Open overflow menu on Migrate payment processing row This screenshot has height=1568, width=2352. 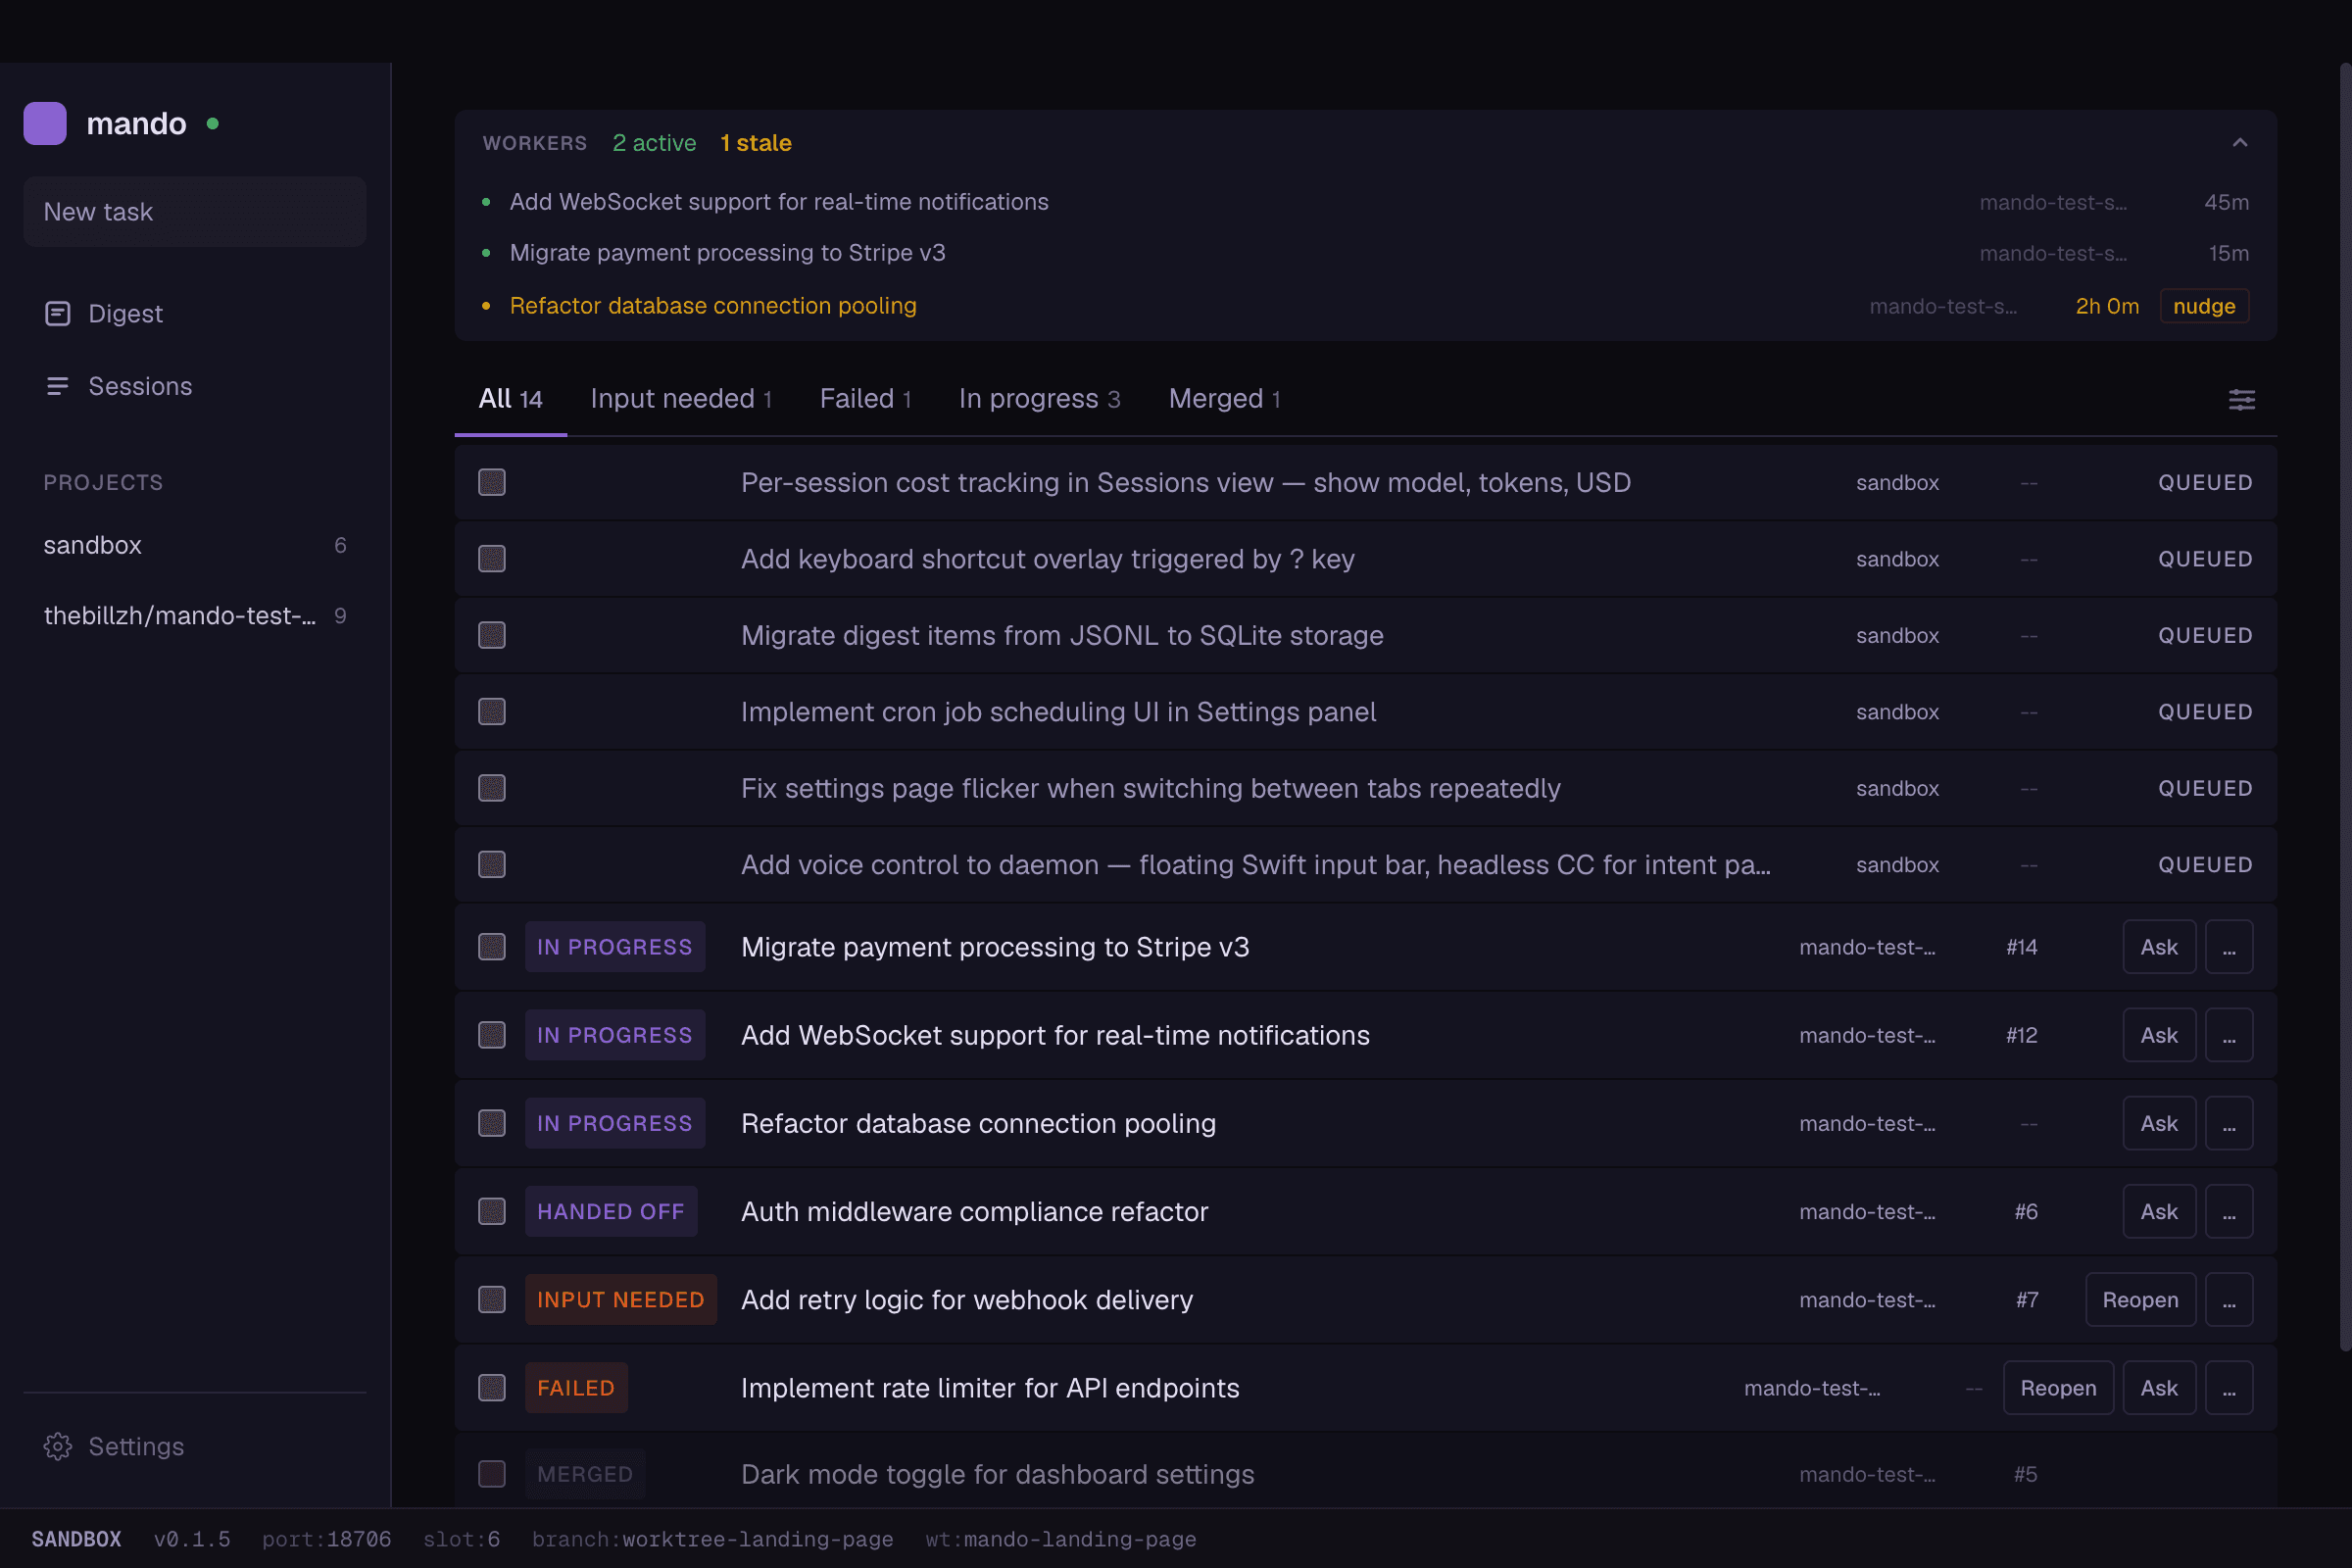point(2229,946)
